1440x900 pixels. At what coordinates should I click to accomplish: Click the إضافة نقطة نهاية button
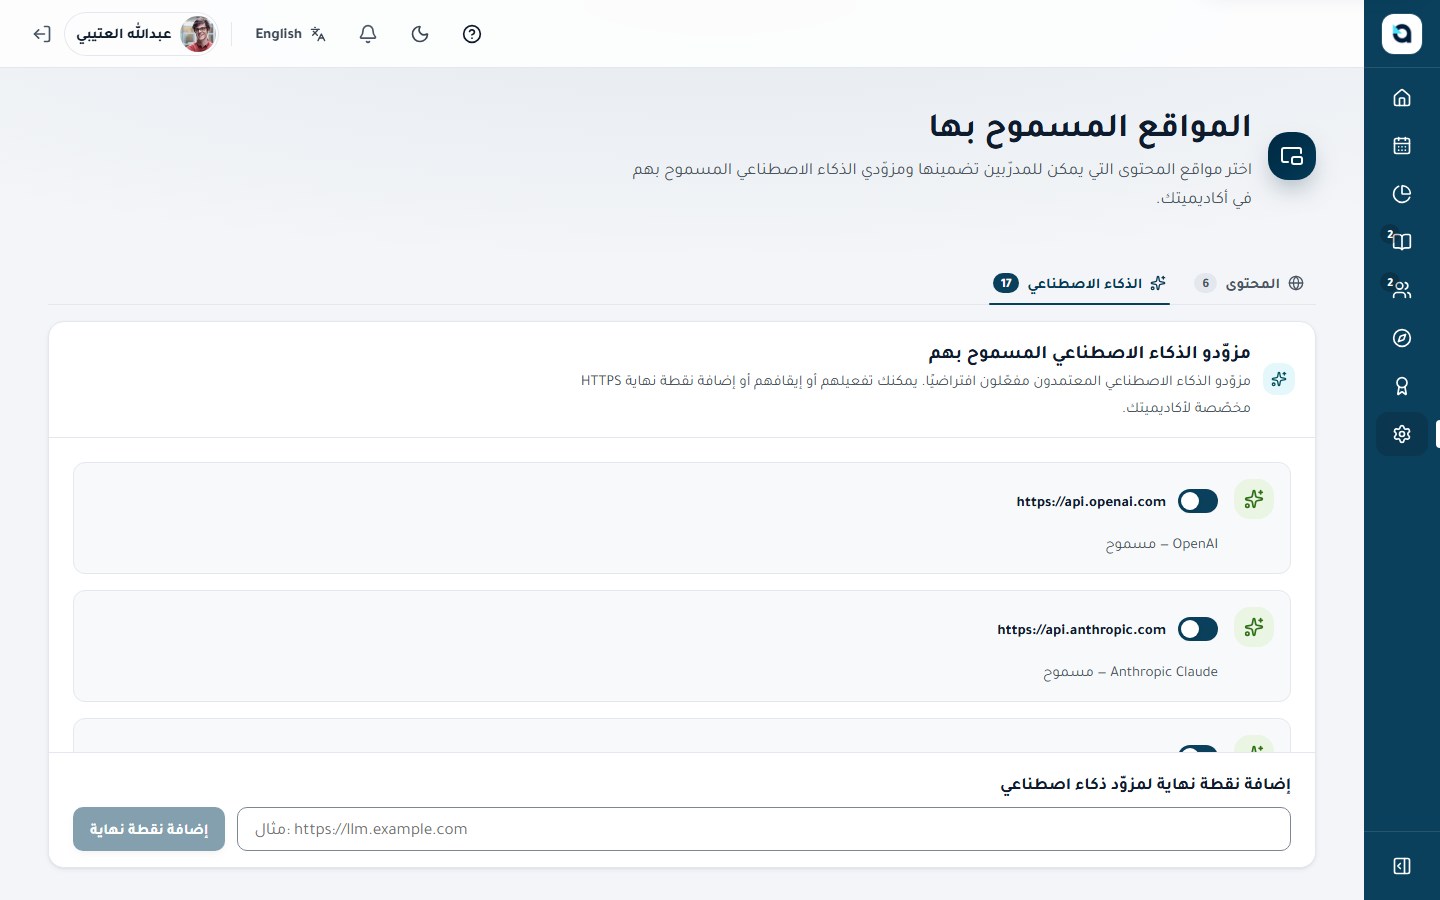tap(149, 829)
